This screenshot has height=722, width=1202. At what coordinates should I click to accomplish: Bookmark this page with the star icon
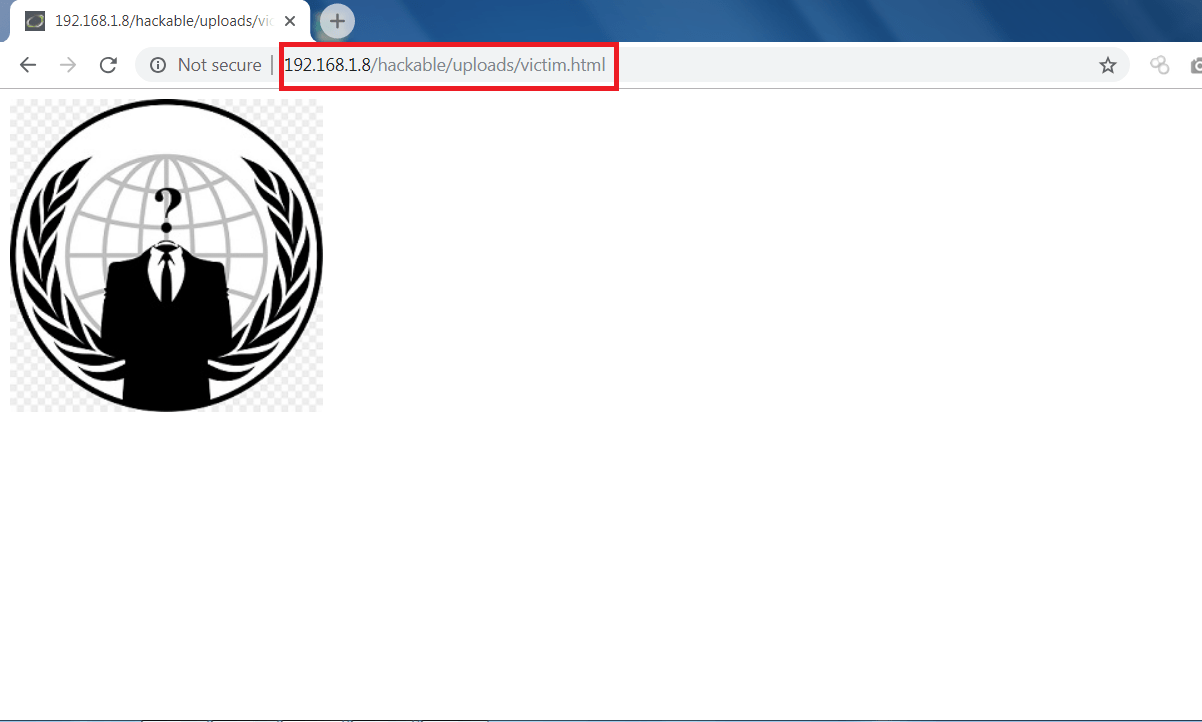click(x=1108, y=65)
